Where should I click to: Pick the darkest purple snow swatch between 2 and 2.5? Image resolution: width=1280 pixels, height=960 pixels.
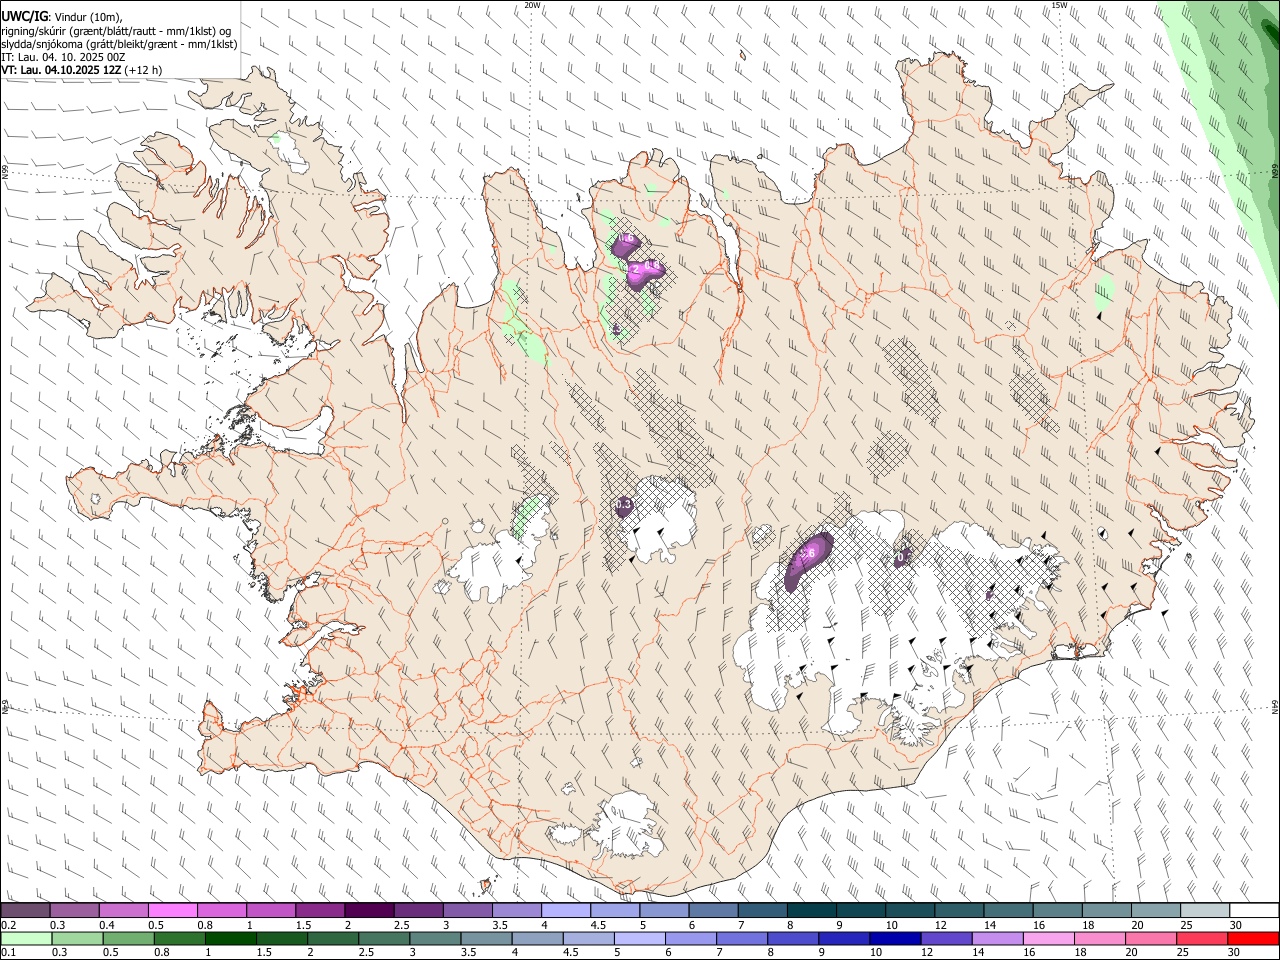[x=369, y=910]
